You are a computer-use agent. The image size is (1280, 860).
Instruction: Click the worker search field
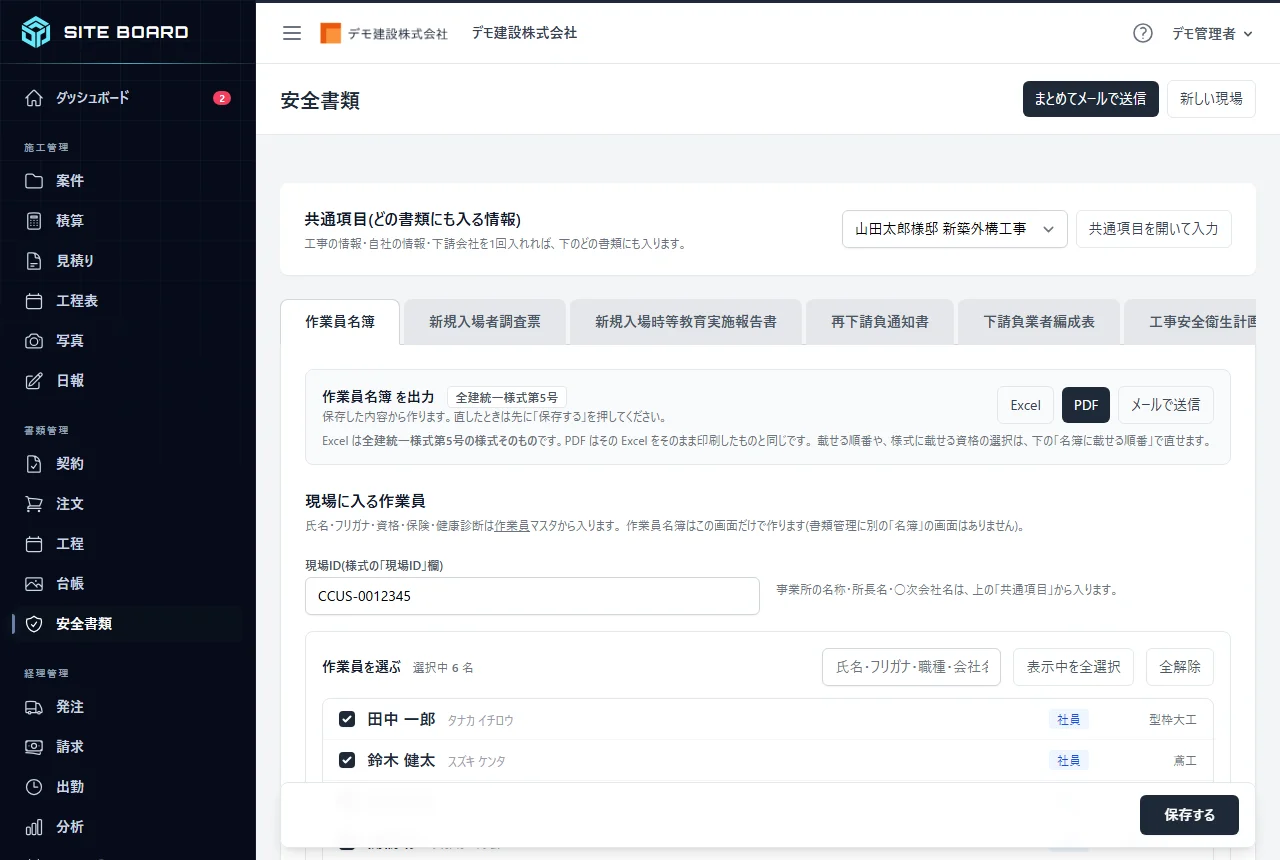point(912,667)
